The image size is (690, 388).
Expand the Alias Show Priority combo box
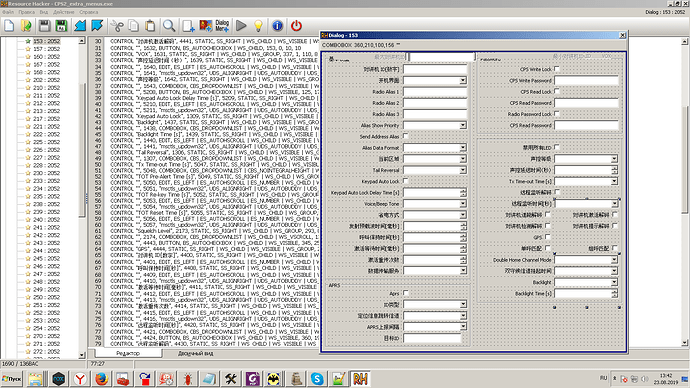coord(435,125)
